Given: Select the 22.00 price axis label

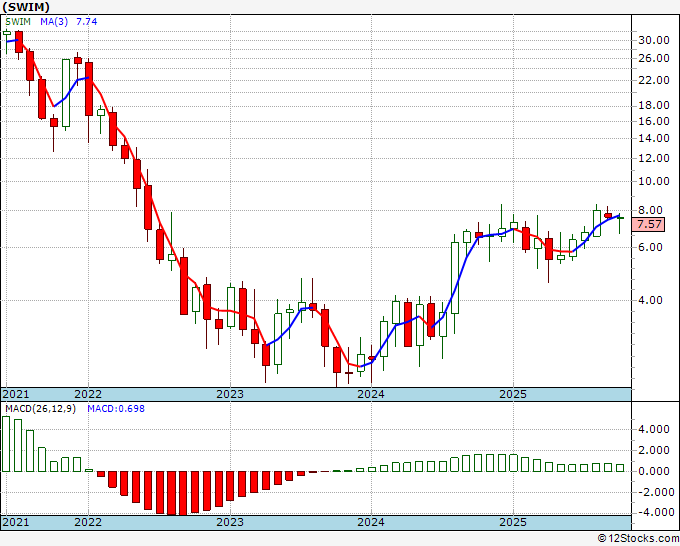Looking at the screenshot, I should click(654, 80).
